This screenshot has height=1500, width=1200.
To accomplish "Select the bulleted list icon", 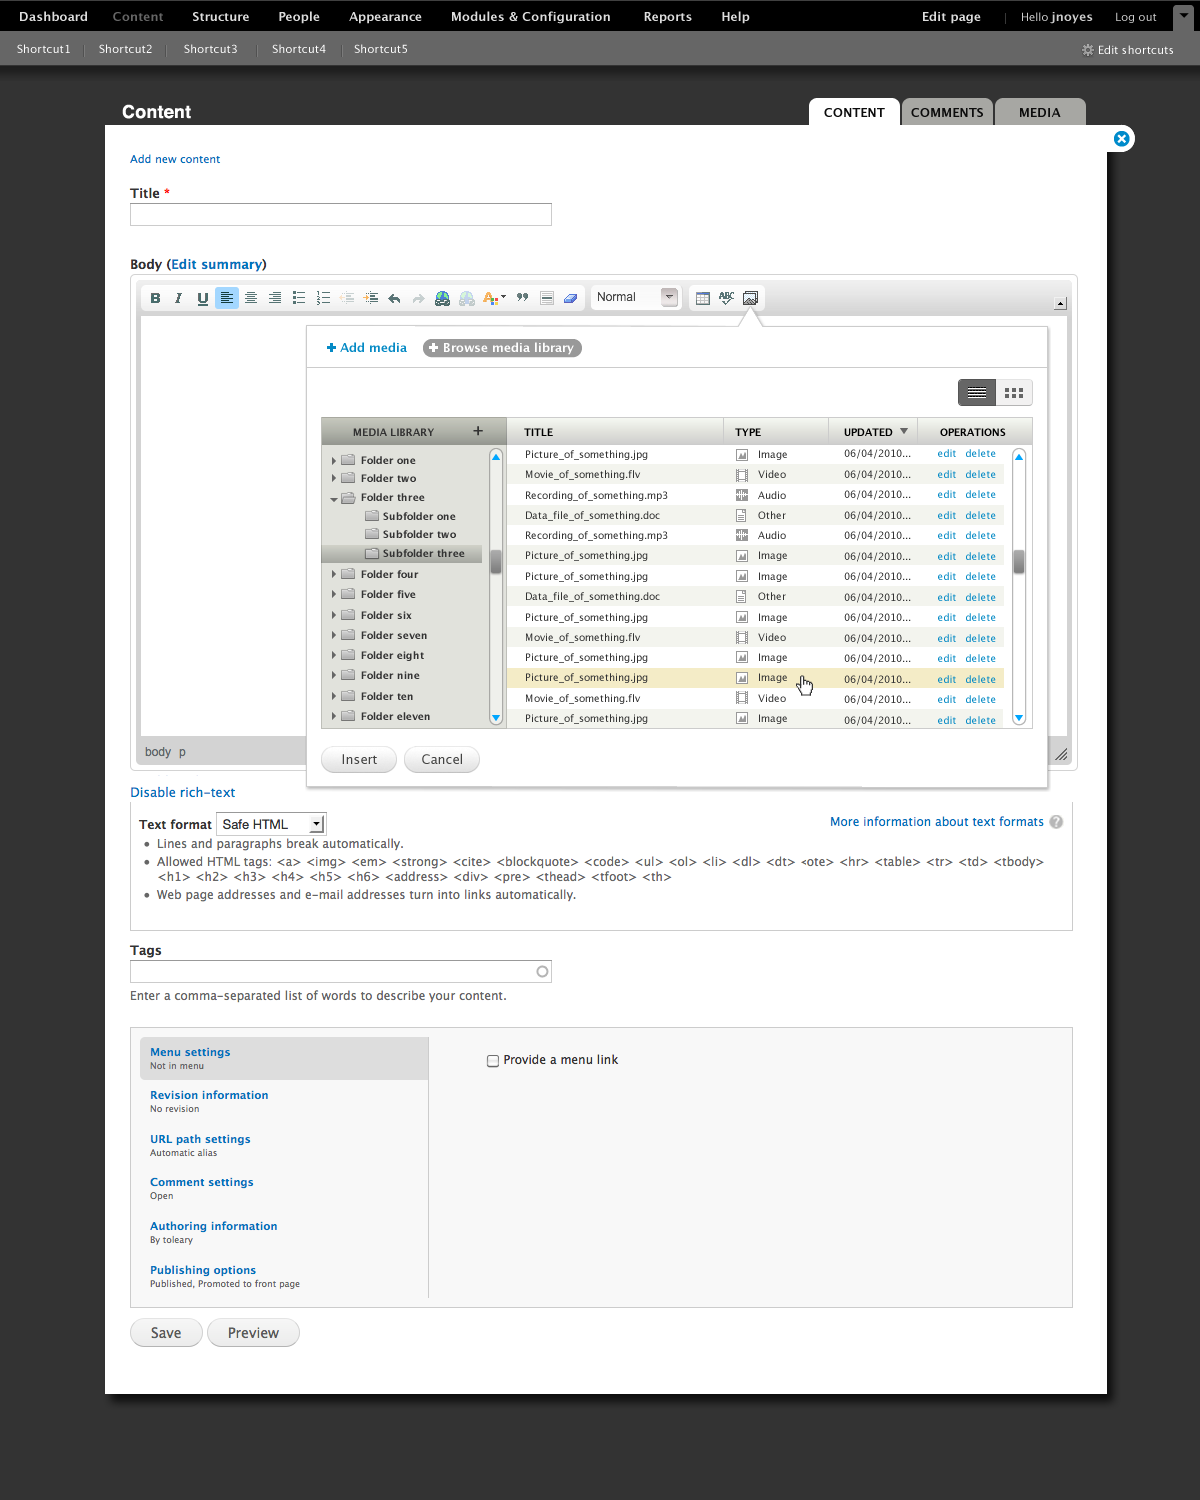I will point(298,297).
